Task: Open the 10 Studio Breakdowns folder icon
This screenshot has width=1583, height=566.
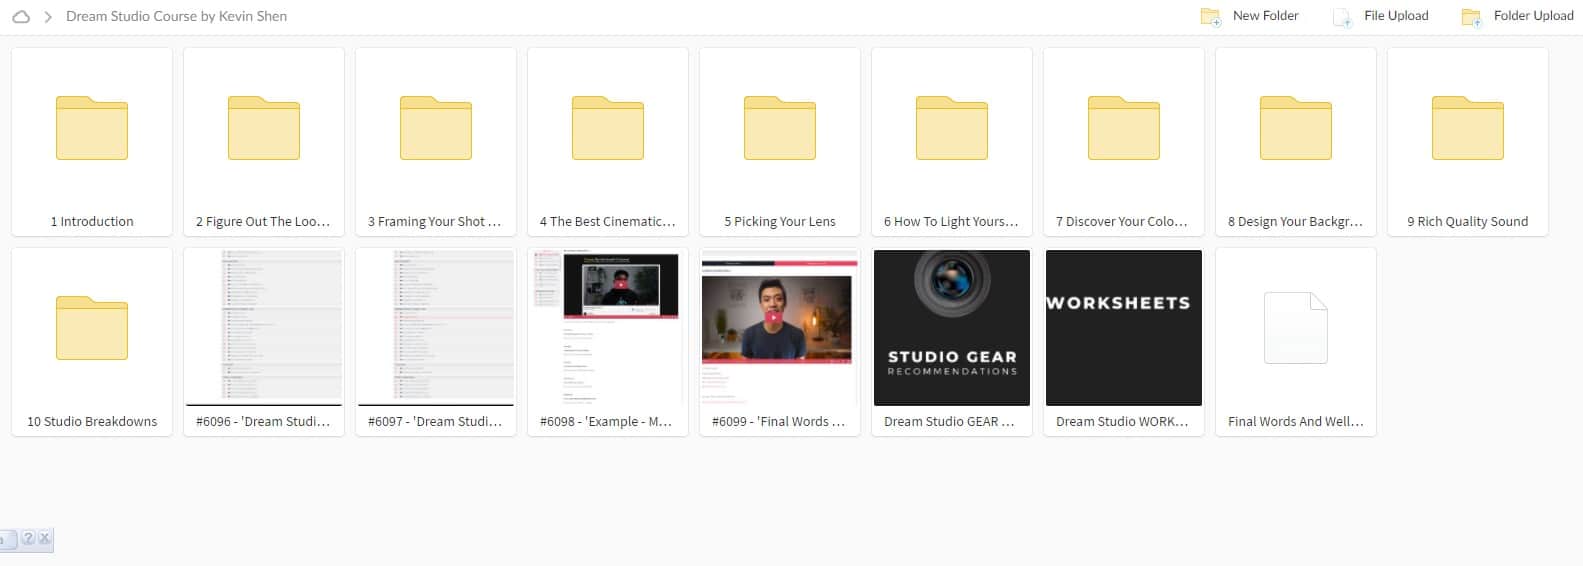Action: pyautogui.click(x=92, y=328)
